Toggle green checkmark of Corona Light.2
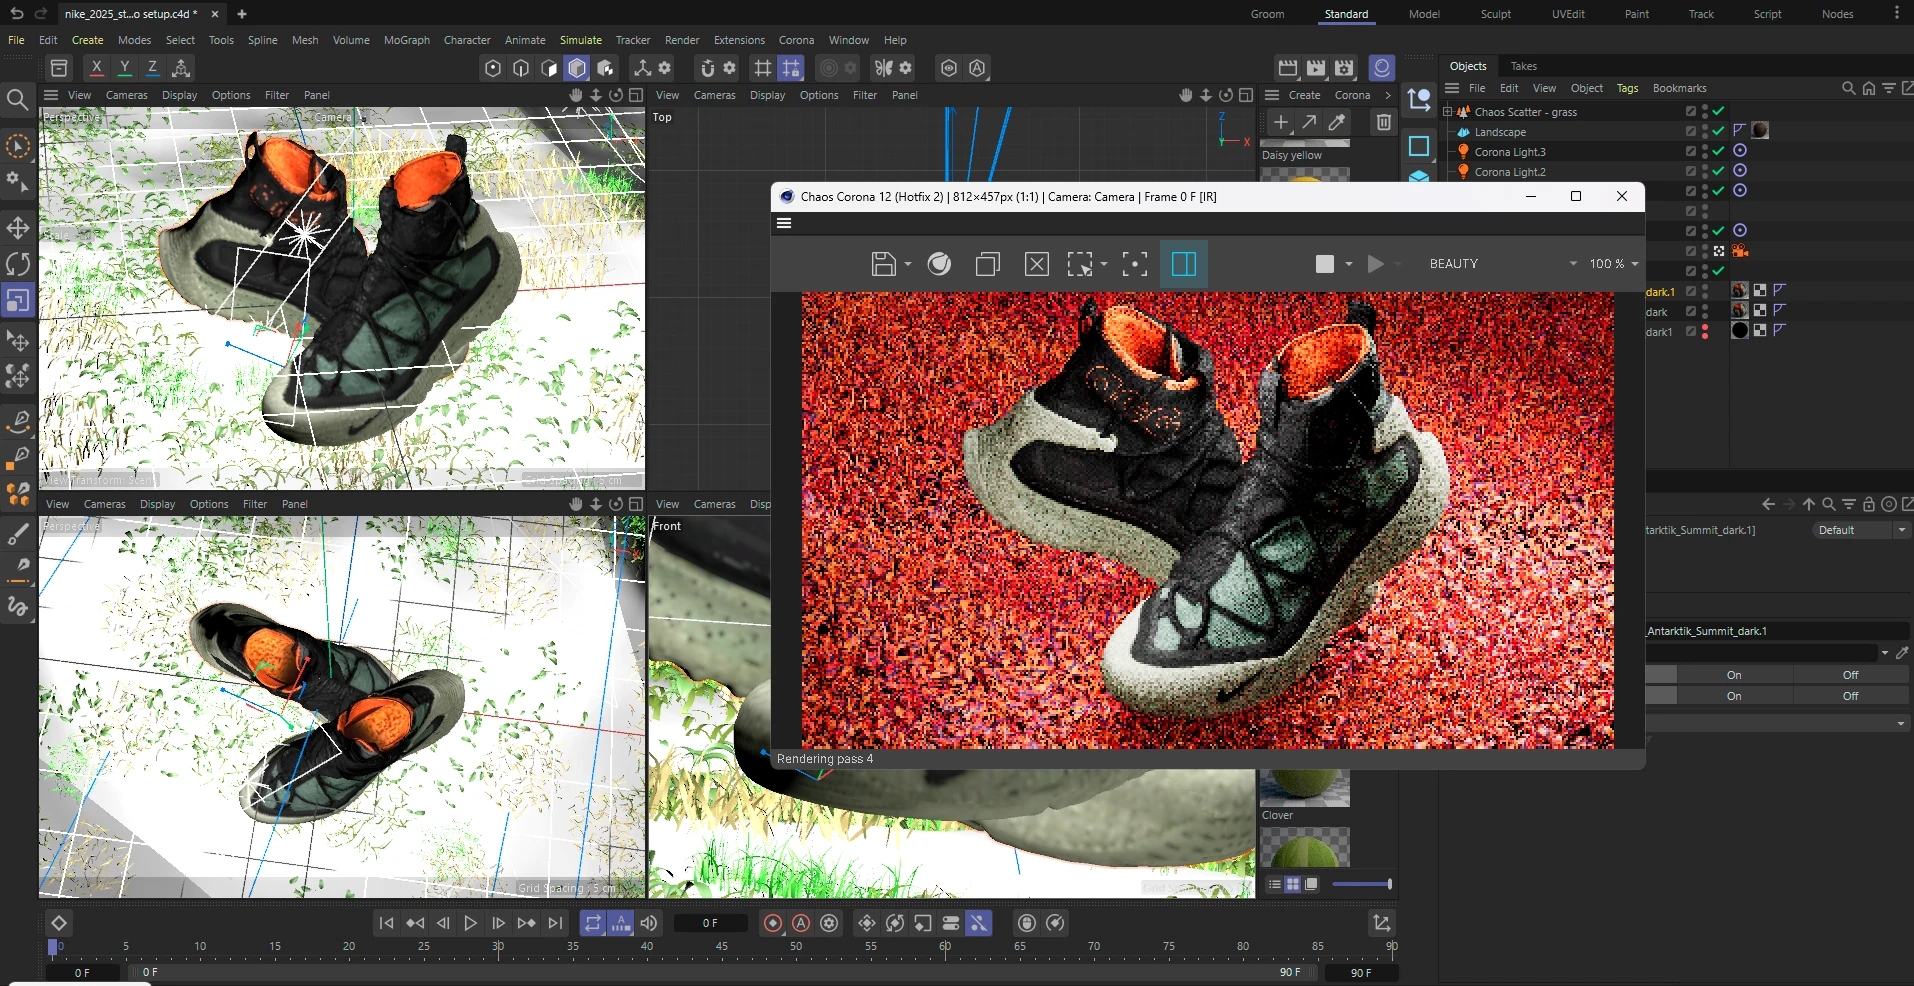Viewport: 1914px width, 986px height. (1718, 171)
